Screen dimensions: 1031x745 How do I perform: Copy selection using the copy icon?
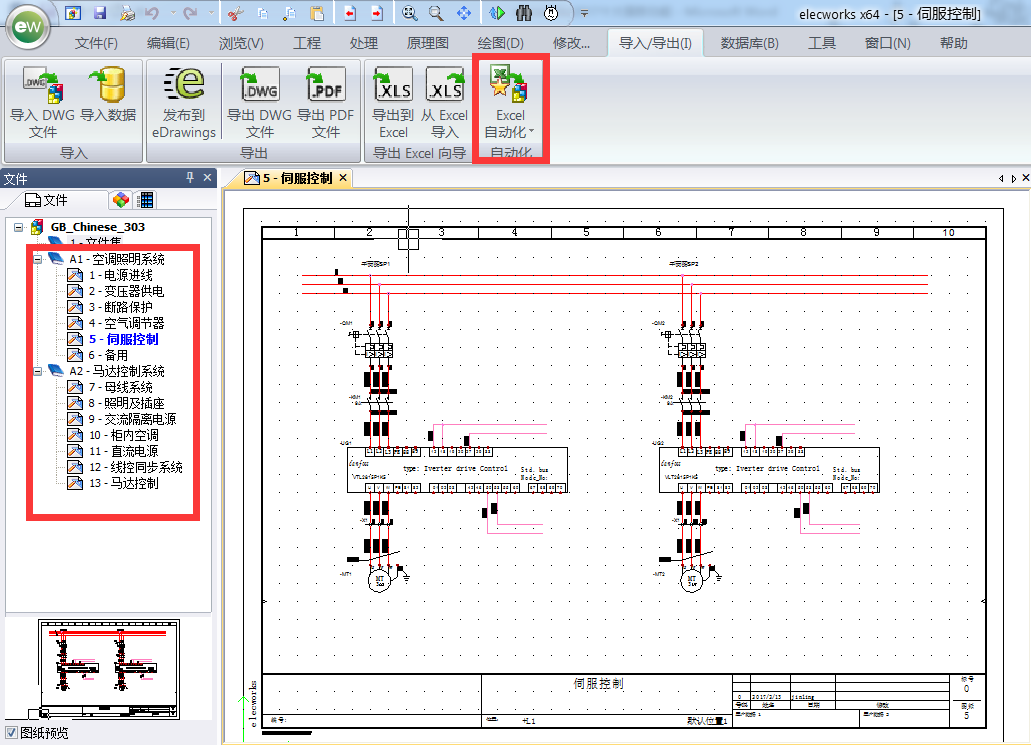tap(262, 12)
